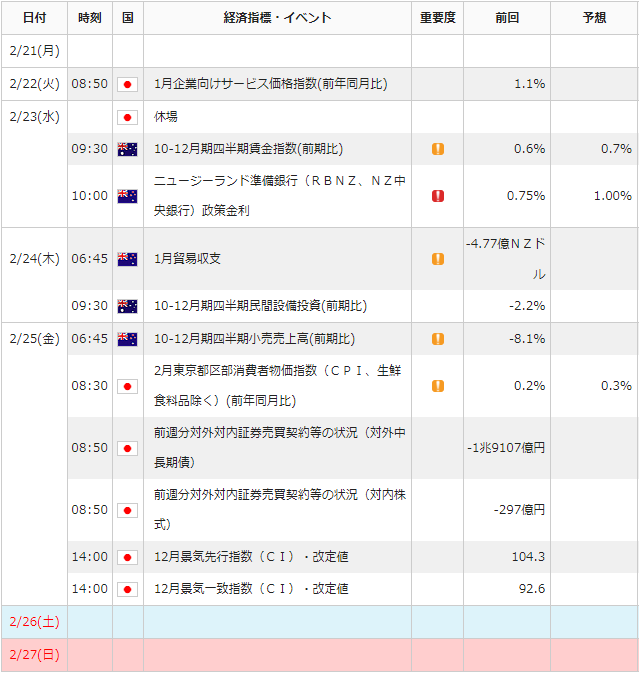Select the 2/21(月) date cell
Viewport: 639px width, 673px height.
tap(34, 51)
